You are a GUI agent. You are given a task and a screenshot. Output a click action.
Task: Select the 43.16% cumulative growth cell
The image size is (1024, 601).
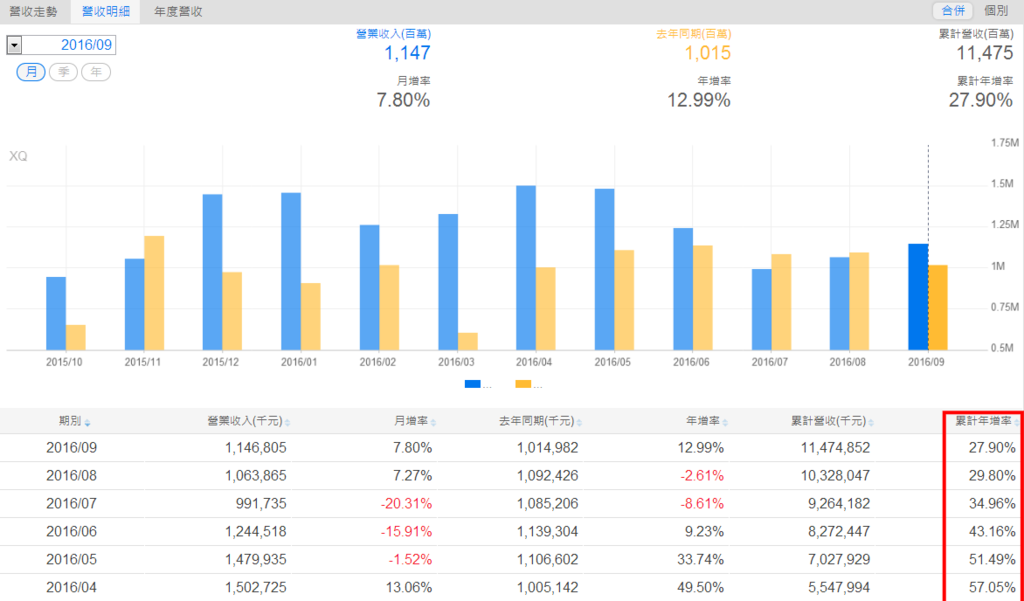[x=992, y=532]
